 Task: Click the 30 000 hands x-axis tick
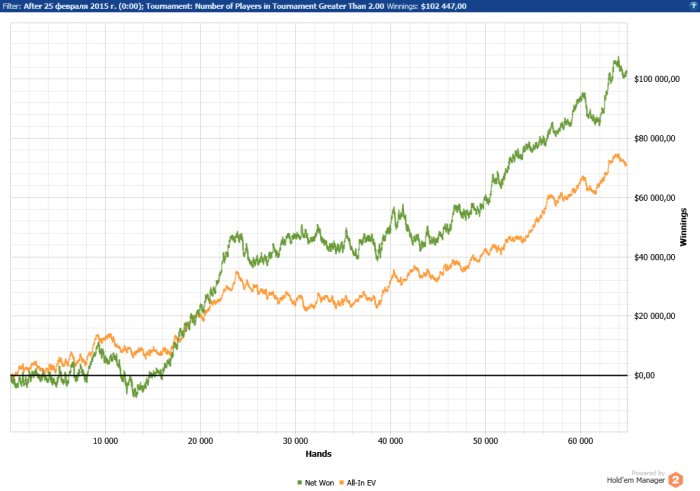294,440
